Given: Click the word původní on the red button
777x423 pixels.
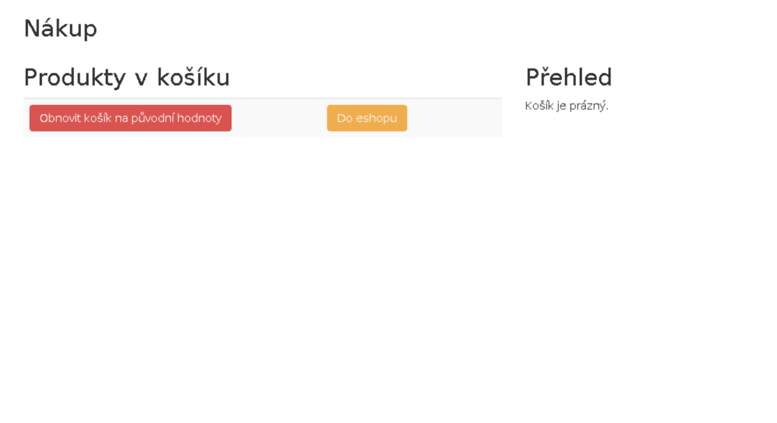Looking at the screenshot, I should pyautogui.click(x=152, y=118).
